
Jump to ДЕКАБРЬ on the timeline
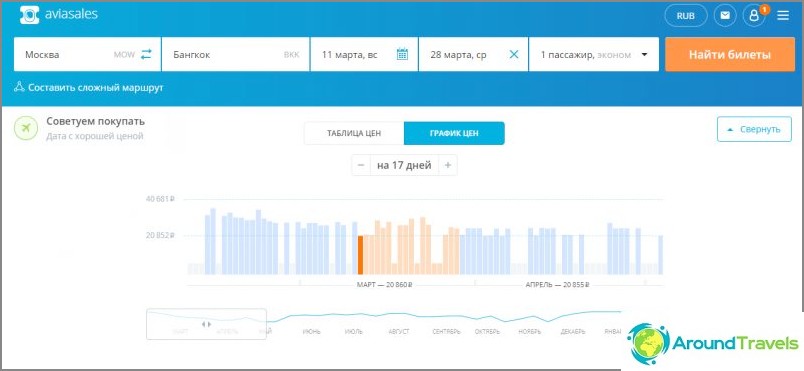click(x=573, y=332)
